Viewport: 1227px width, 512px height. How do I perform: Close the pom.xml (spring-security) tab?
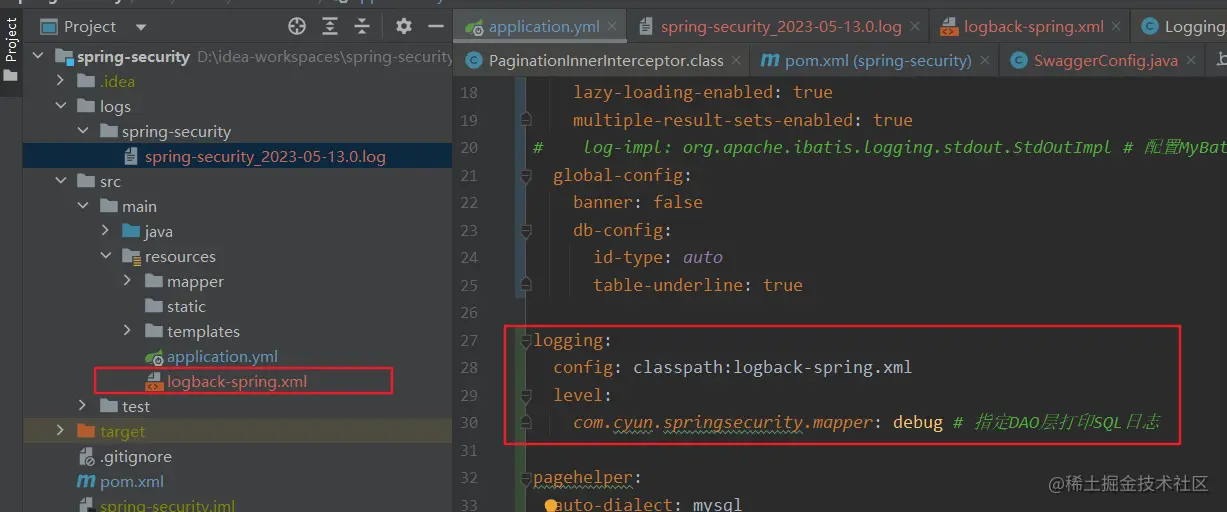tap(983, 62)
